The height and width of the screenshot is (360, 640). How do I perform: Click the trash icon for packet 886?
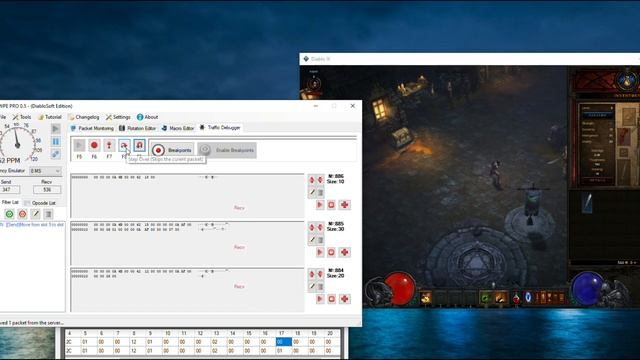point(320,192)
